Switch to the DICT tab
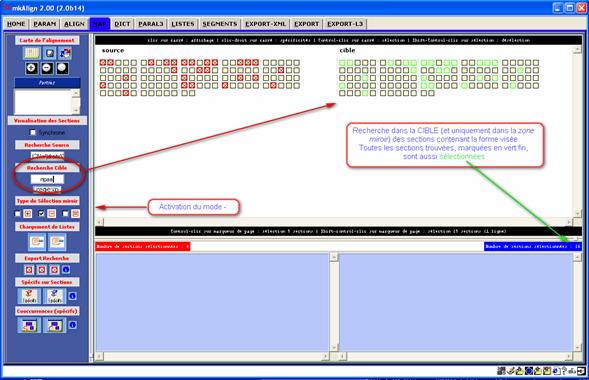 (x=122, y=24)
